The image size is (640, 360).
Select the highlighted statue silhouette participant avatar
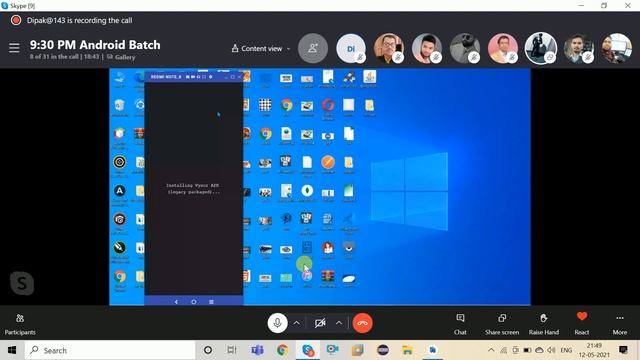(x=541, y=48)
